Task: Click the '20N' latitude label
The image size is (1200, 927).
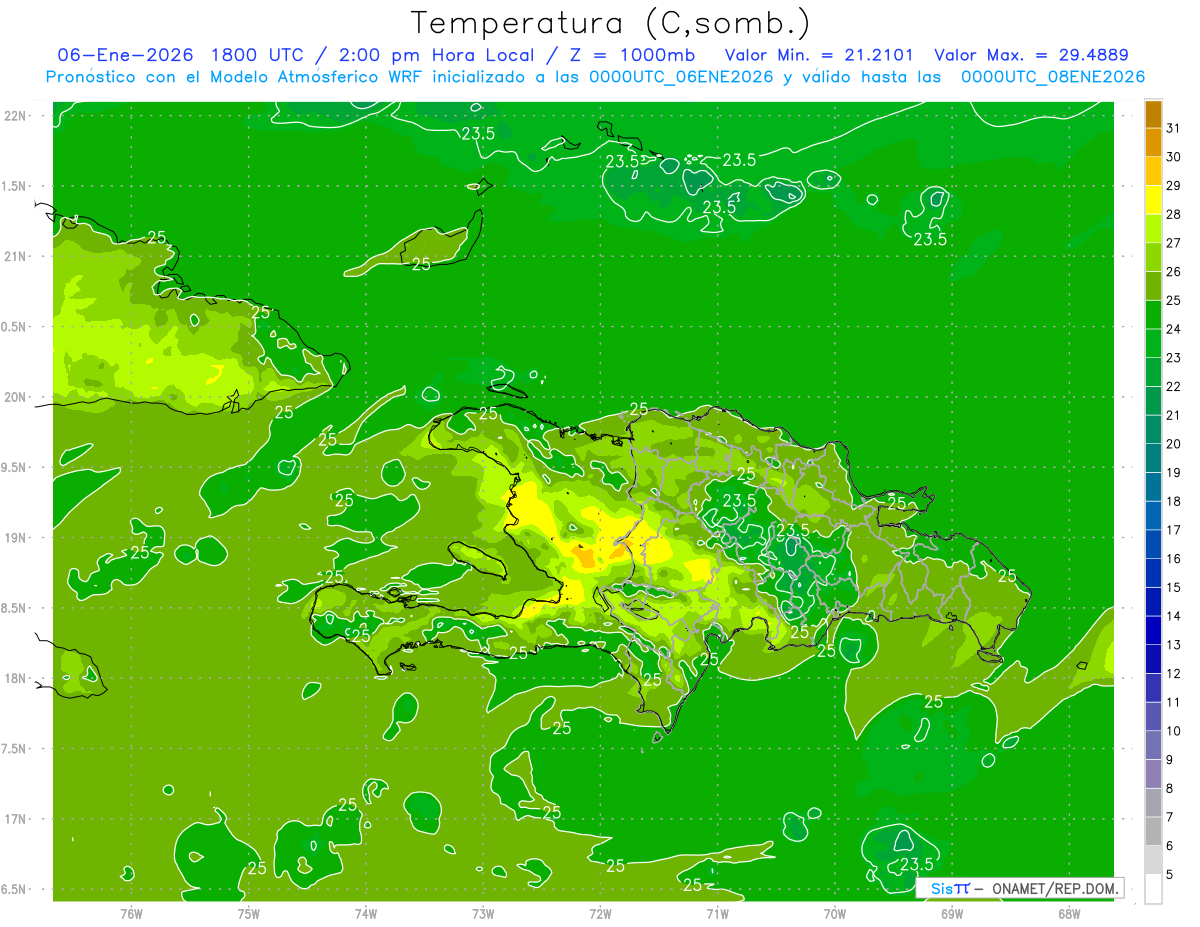Action: tap(16, 397)
